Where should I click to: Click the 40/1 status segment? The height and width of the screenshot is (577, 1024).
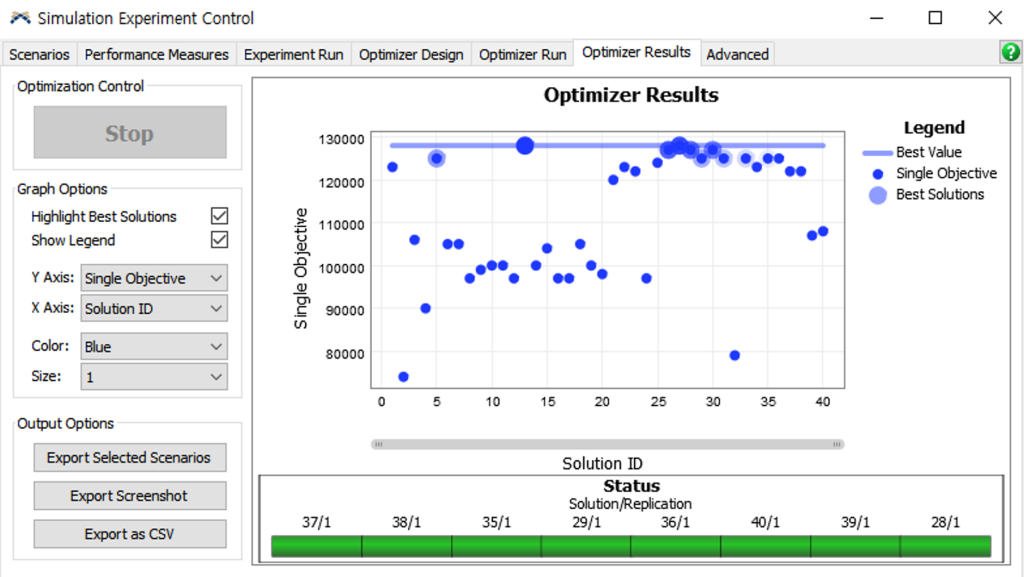(x=765, y=546)
